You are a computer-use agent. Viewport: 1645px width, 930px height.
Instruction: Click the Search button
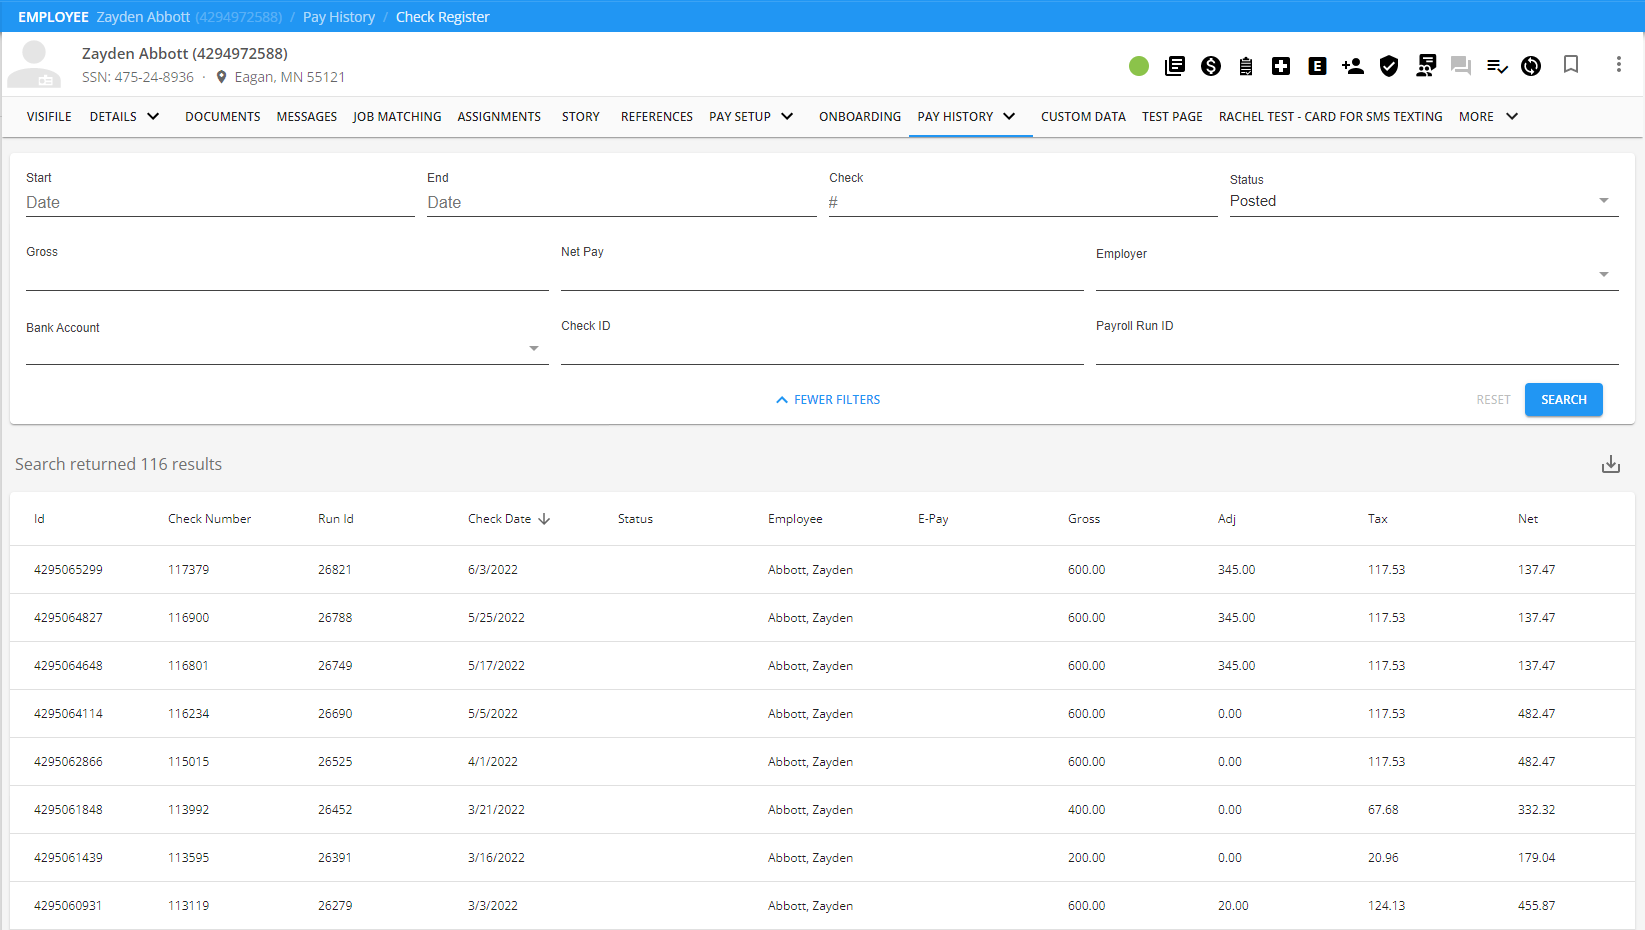[x=1563, y=400]
